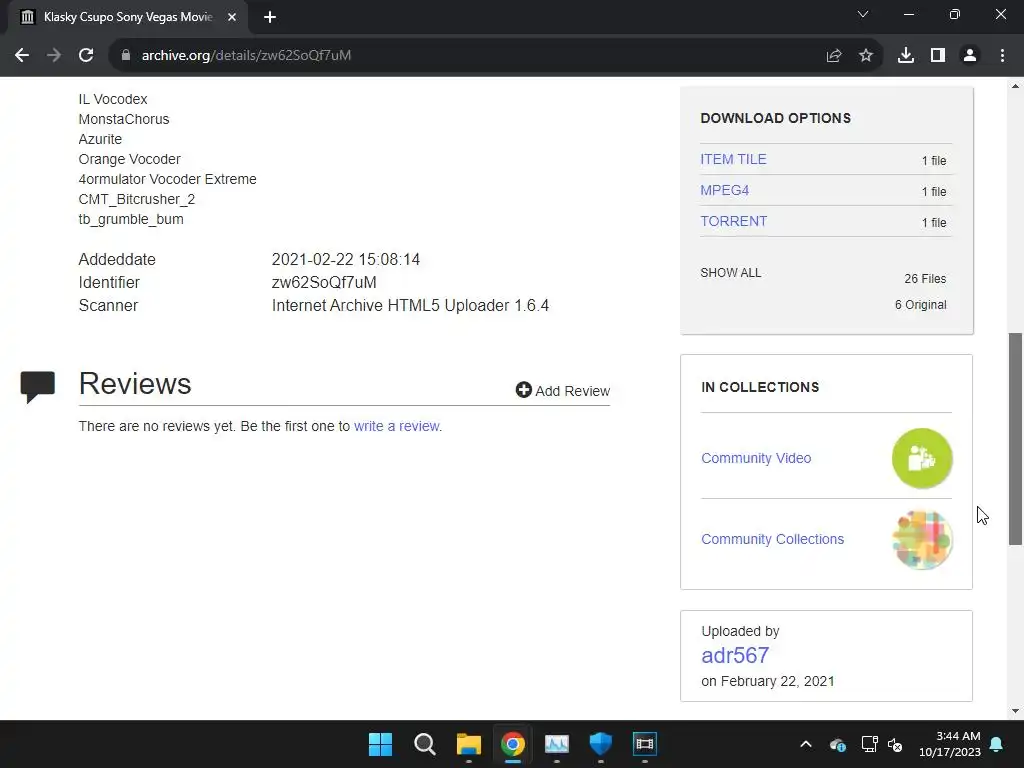The image size is (1024, 768).
Task: Open File Explorer from taskbar
Action: pos(468,744)
